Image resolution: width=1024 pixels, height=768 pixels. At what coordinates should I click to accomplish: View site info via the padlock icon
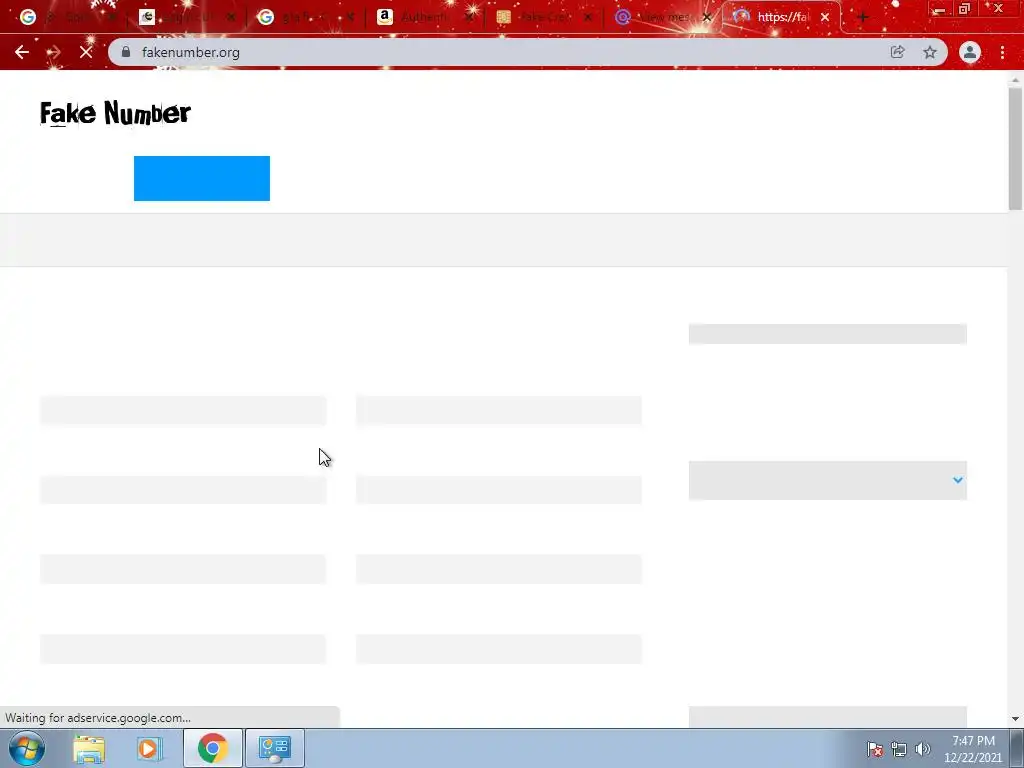[126, 52]
